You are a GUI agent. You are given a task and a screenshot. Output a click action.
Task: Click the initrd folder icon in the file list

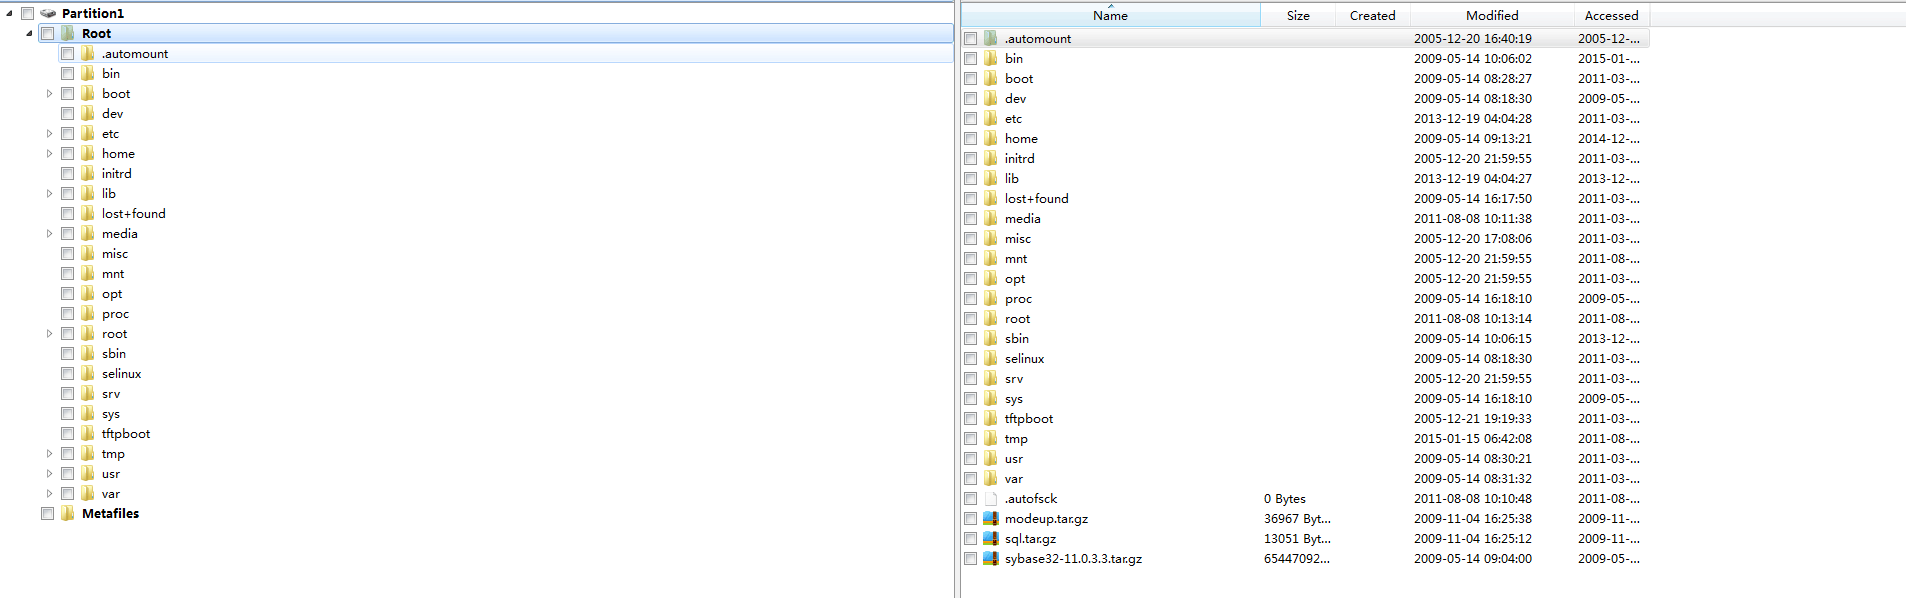[x=991, y=158]
